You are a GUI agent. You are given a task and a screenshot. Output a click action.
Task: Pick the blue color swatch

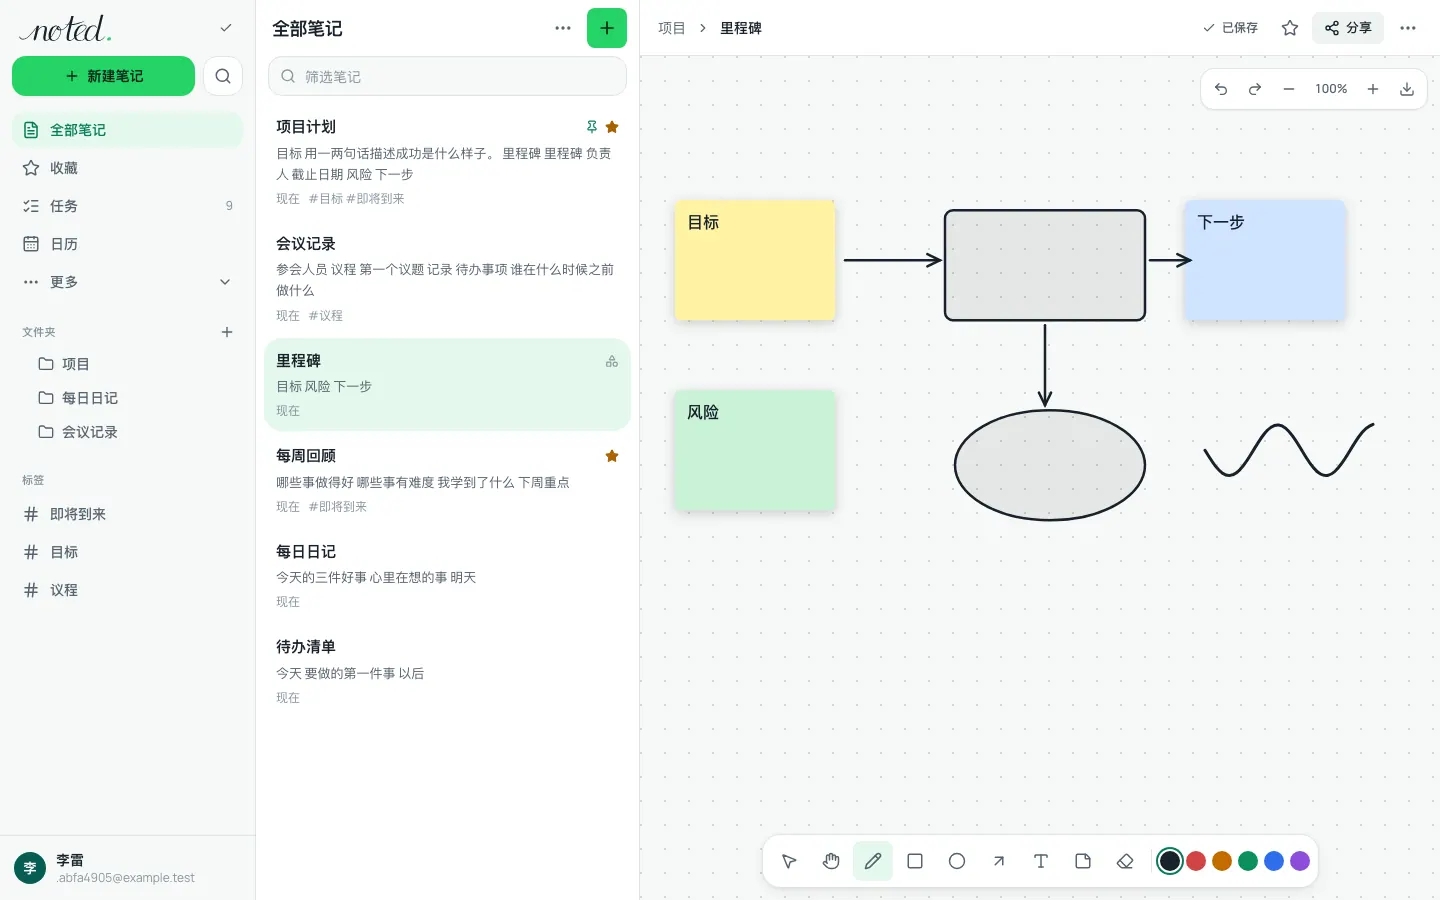pos(1274,861)
